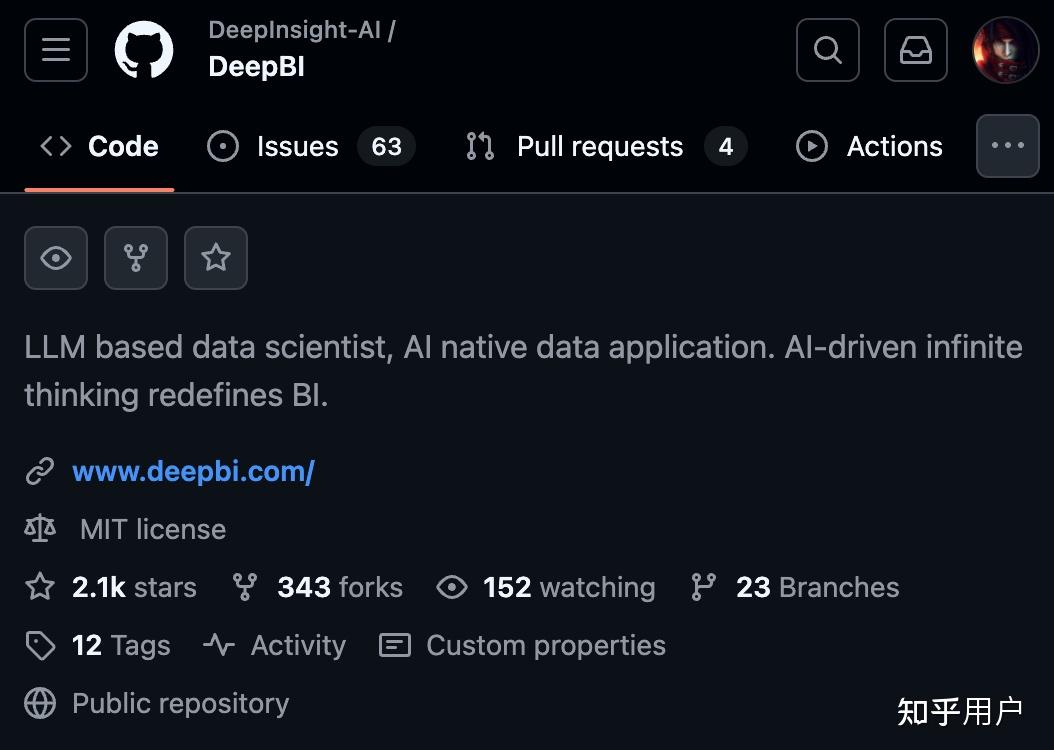Image resolution: width=1054 pixels, height=750 pixels.
Task: Visit the www.deepbi.com website link
Action: tap(193, 471)
